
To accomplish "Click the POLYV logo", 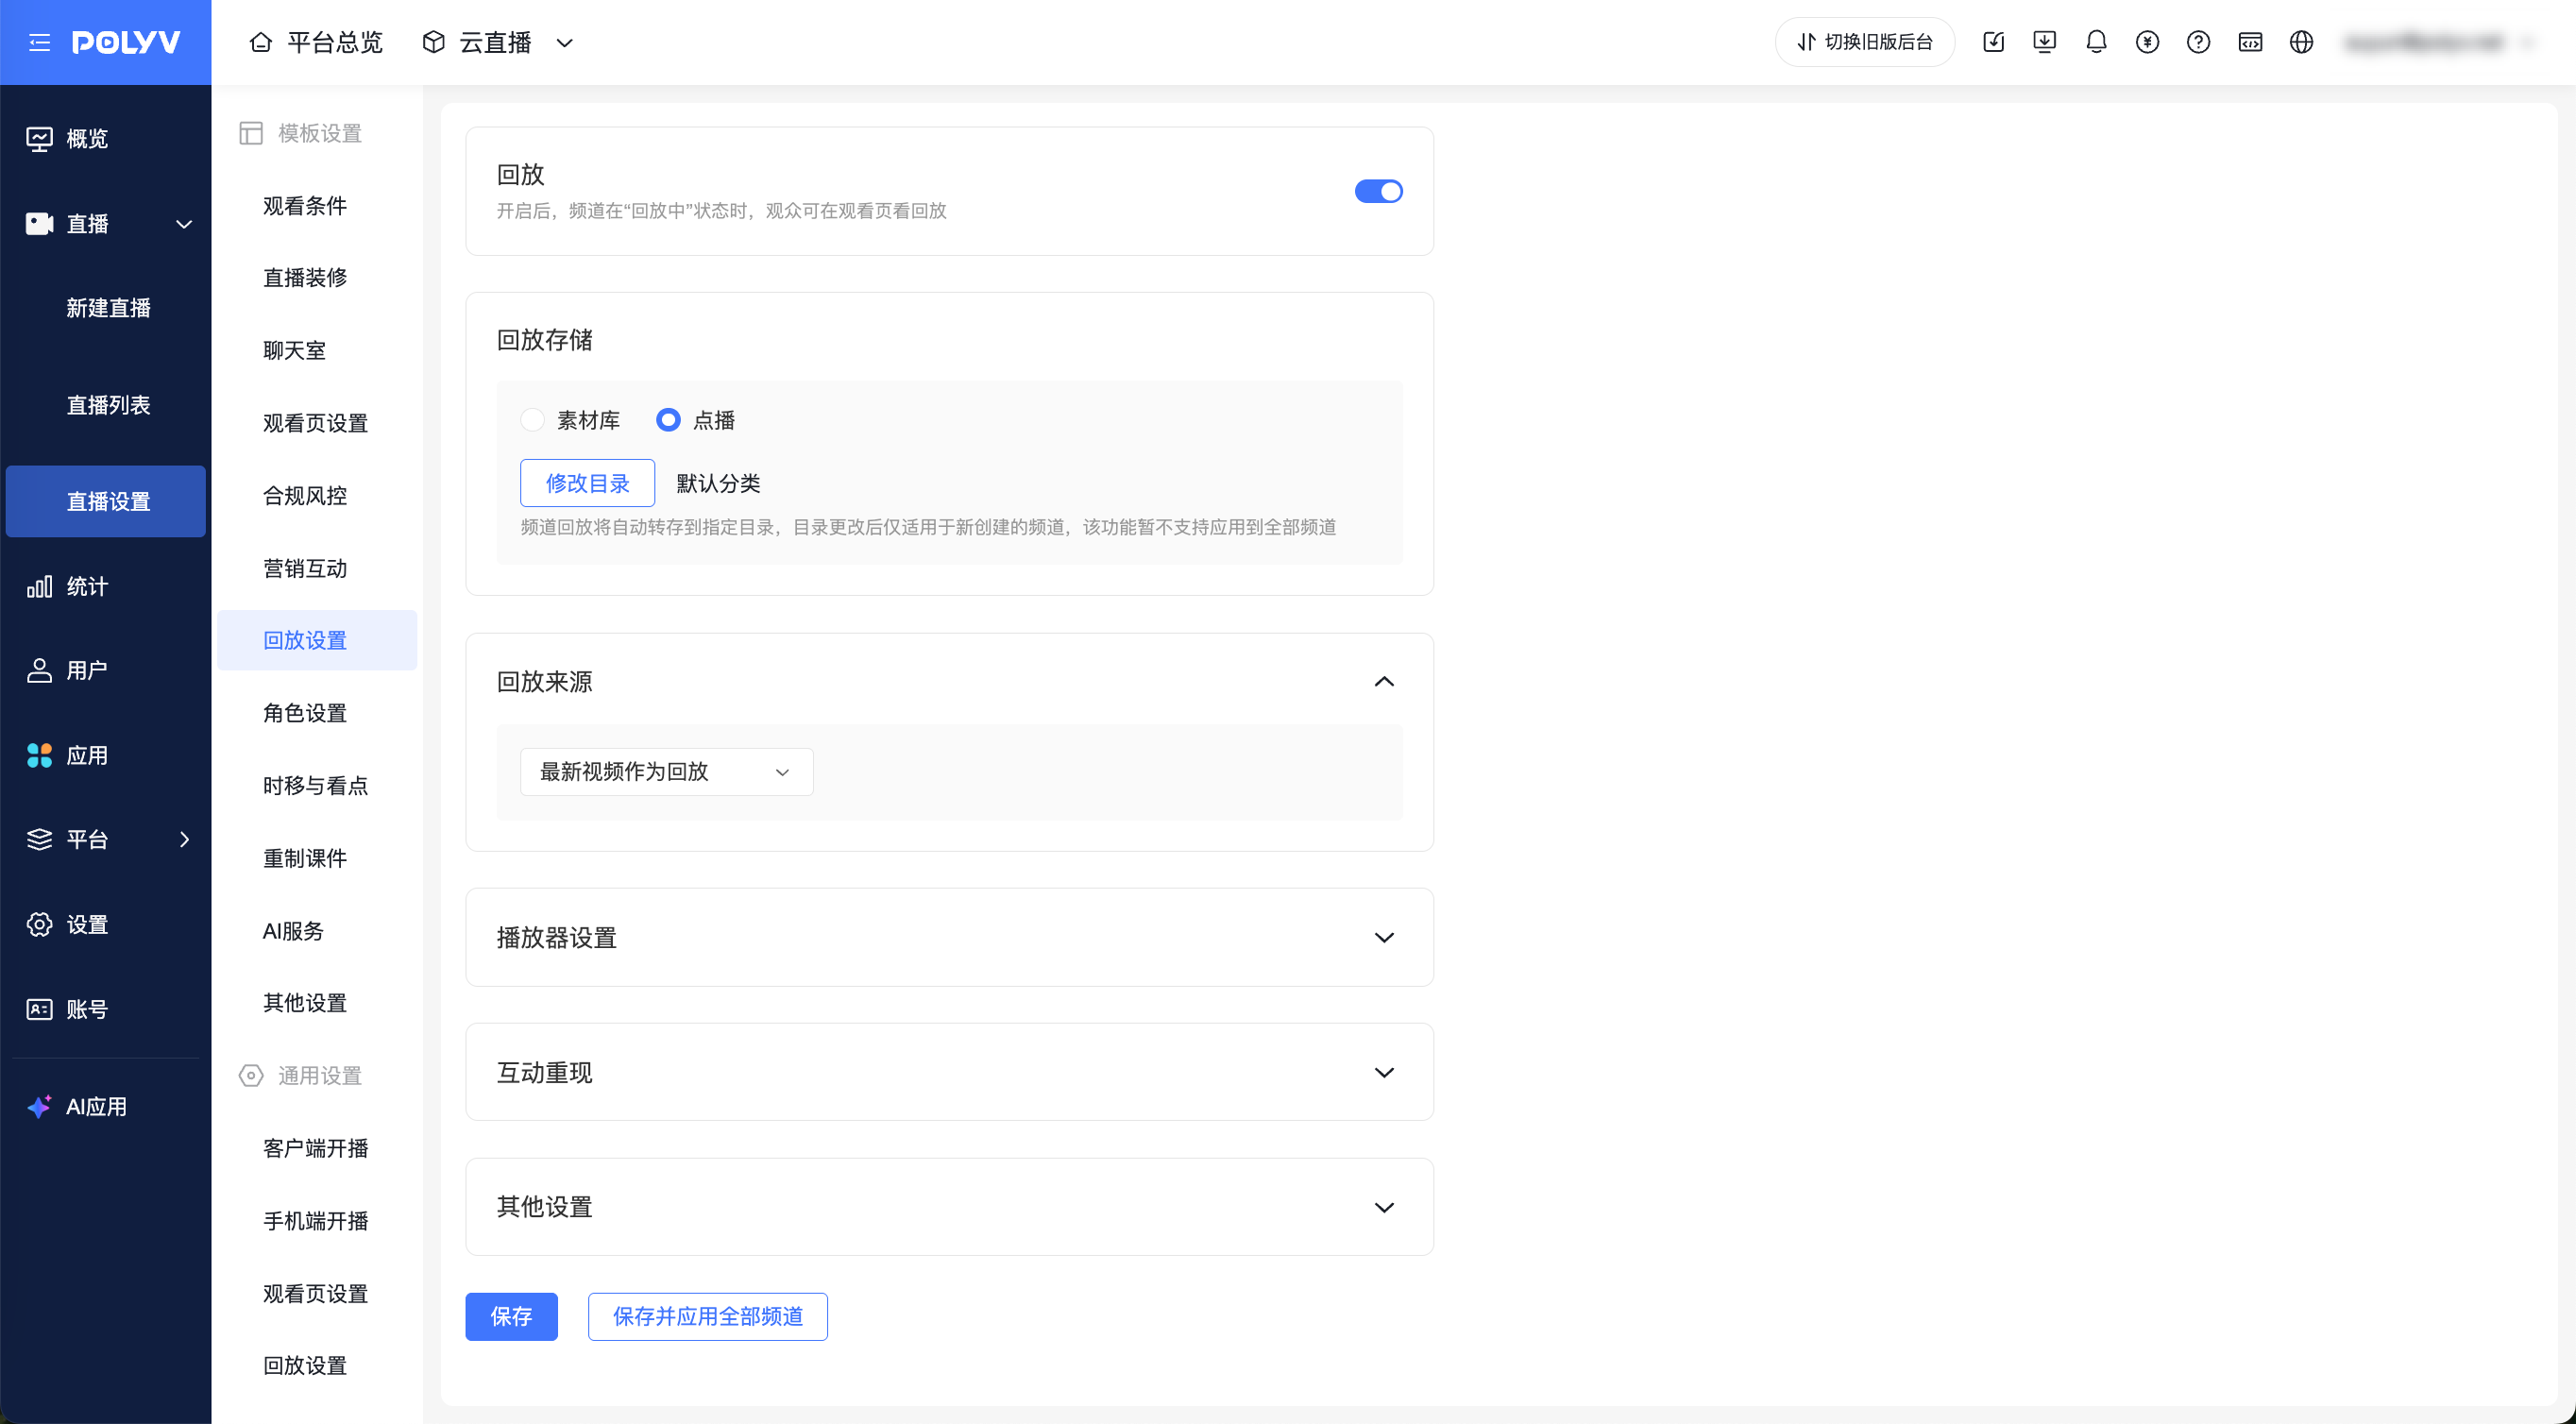I will pos(126,42).
